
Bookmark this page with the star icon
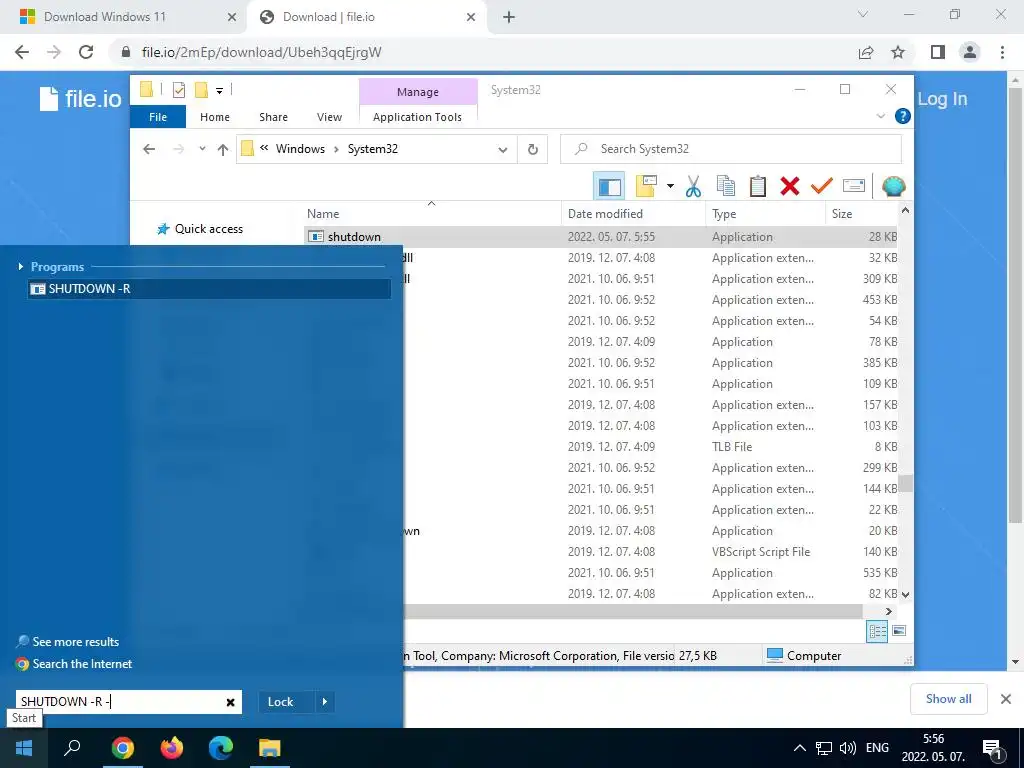898,52
